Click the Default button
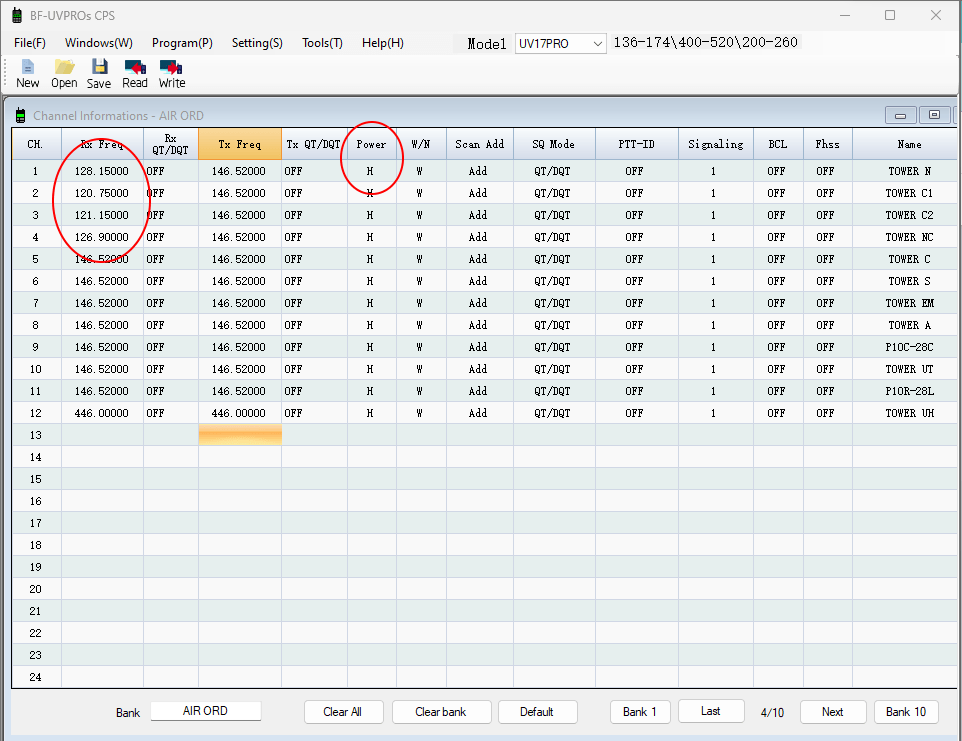 (x=537, y=712)
